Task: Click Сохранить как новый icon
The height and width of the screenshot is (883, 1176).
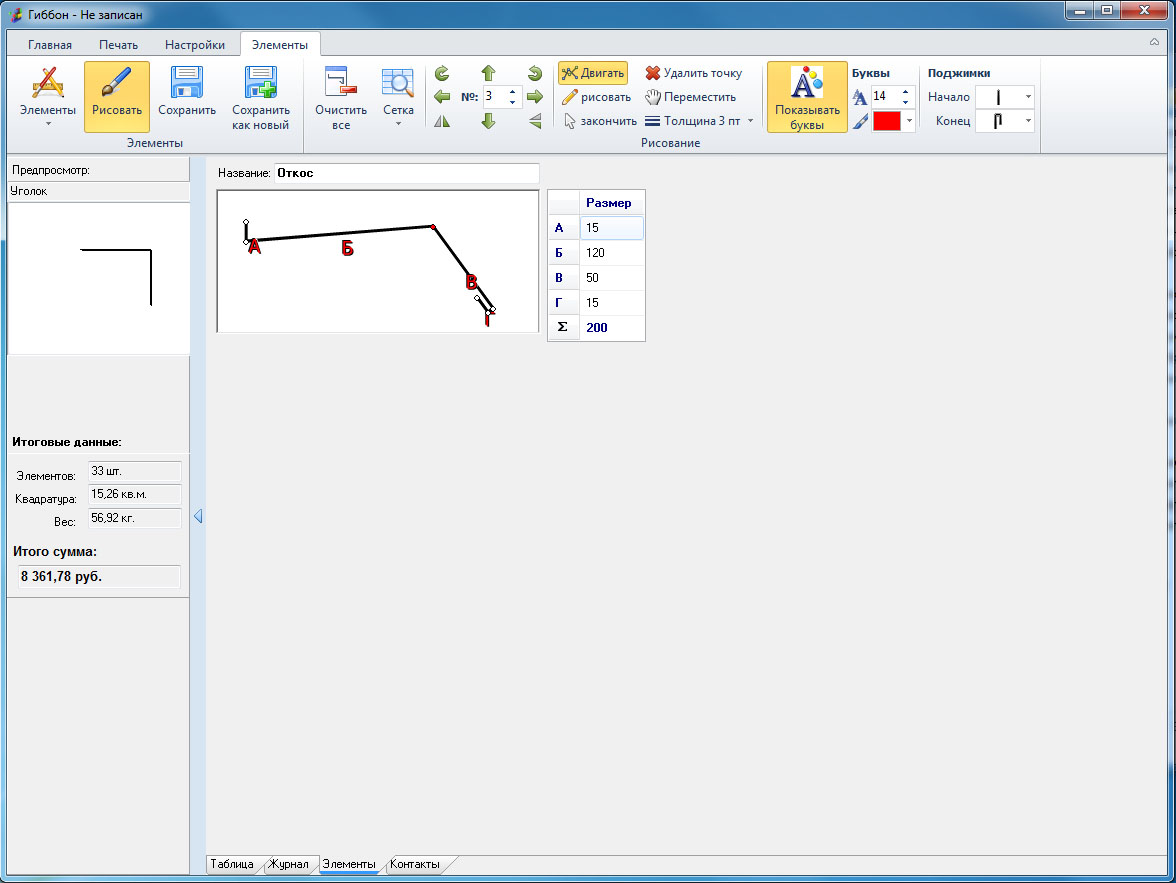Action: [260, 83]
